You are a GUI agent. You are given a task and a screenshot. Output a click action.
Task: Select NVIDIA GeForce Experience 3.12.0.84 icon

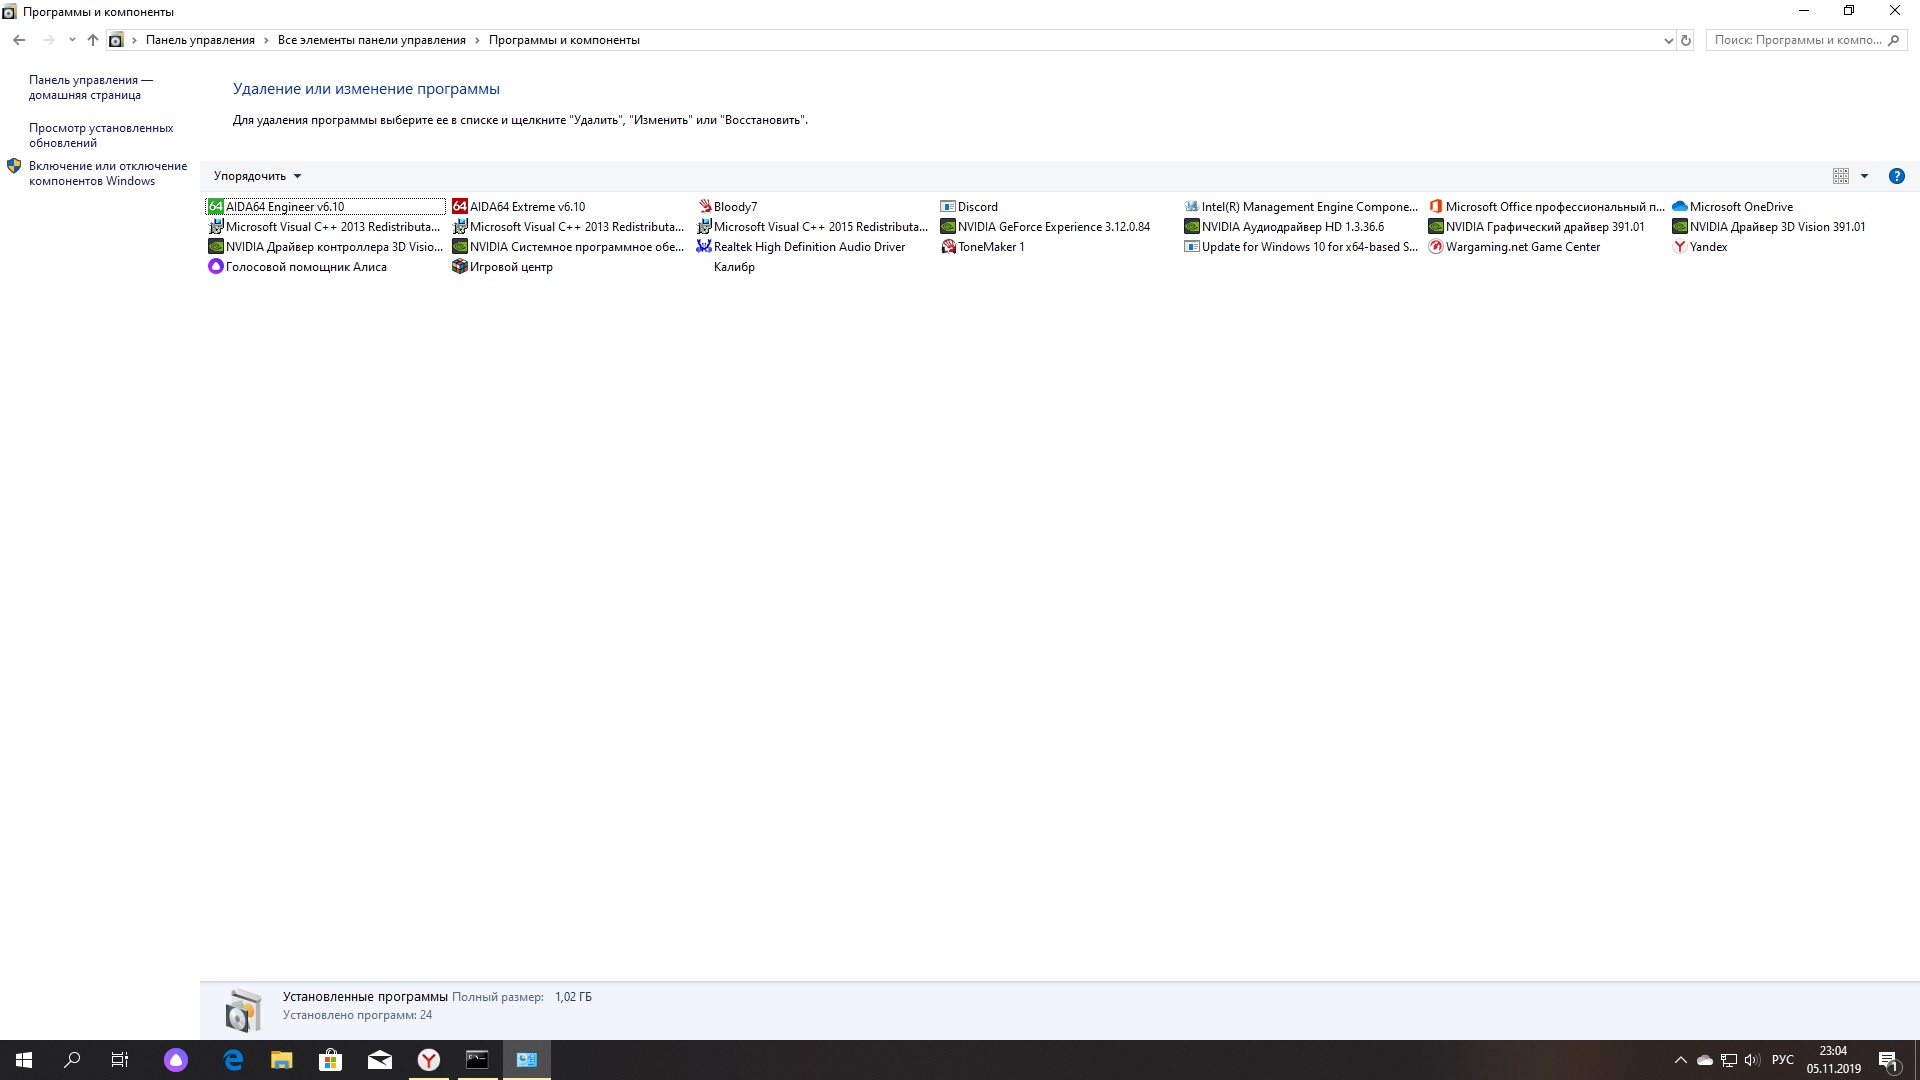click(x=948, y=227)
